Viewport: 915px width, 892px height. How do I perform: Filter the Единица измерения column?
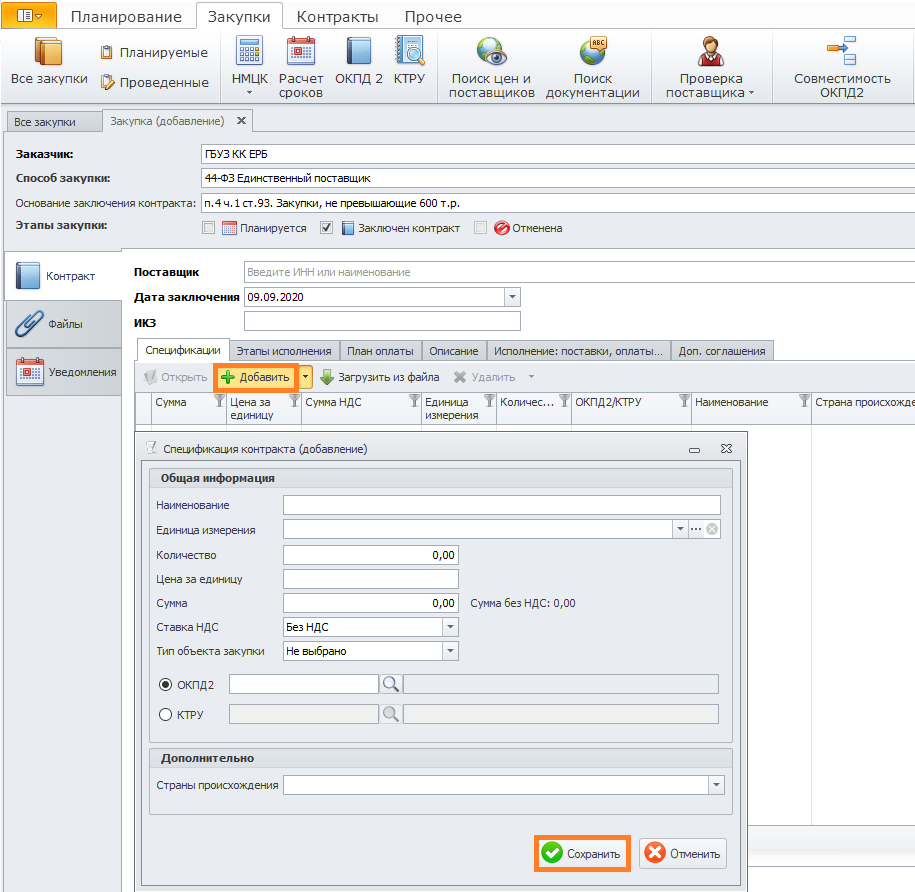[x=489, y=401]
